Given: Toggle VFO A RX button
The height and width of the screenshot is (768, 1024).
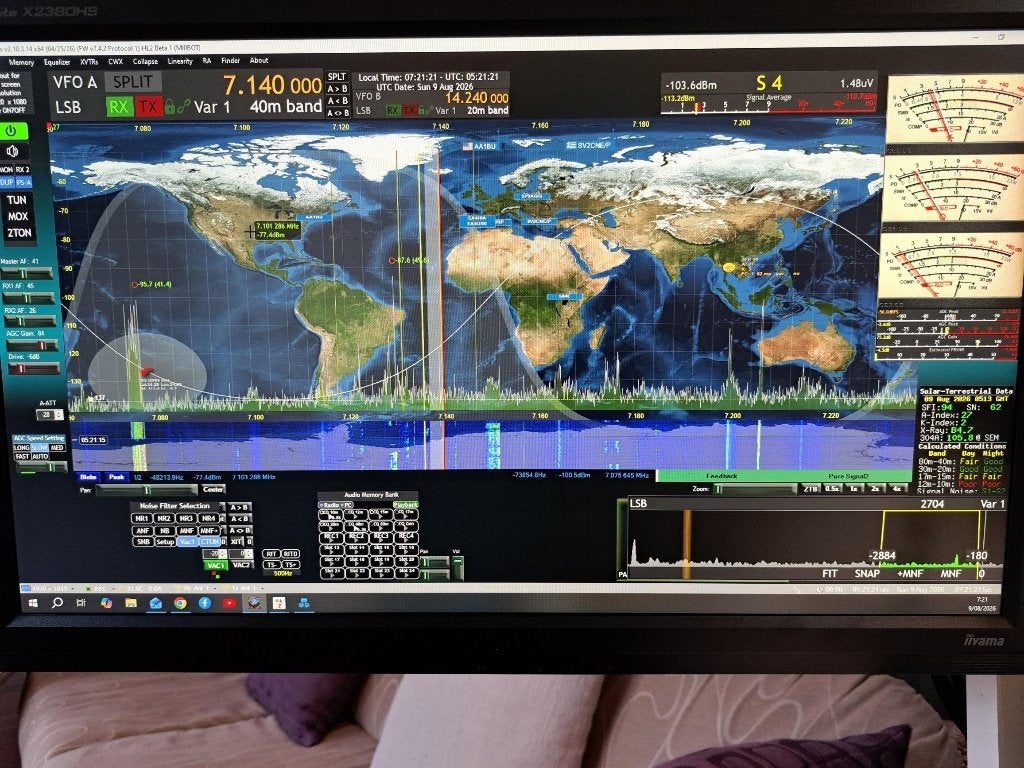Looking at the screenshot, I should [119, 106].
